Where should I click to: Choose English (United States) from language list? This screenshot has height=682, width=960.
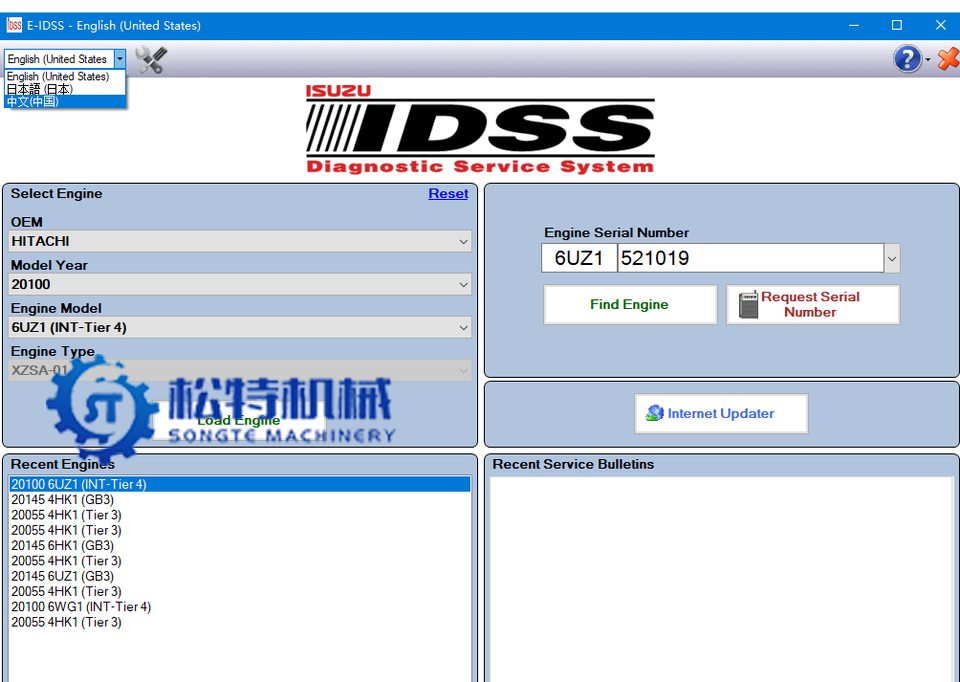coord(65,77)
